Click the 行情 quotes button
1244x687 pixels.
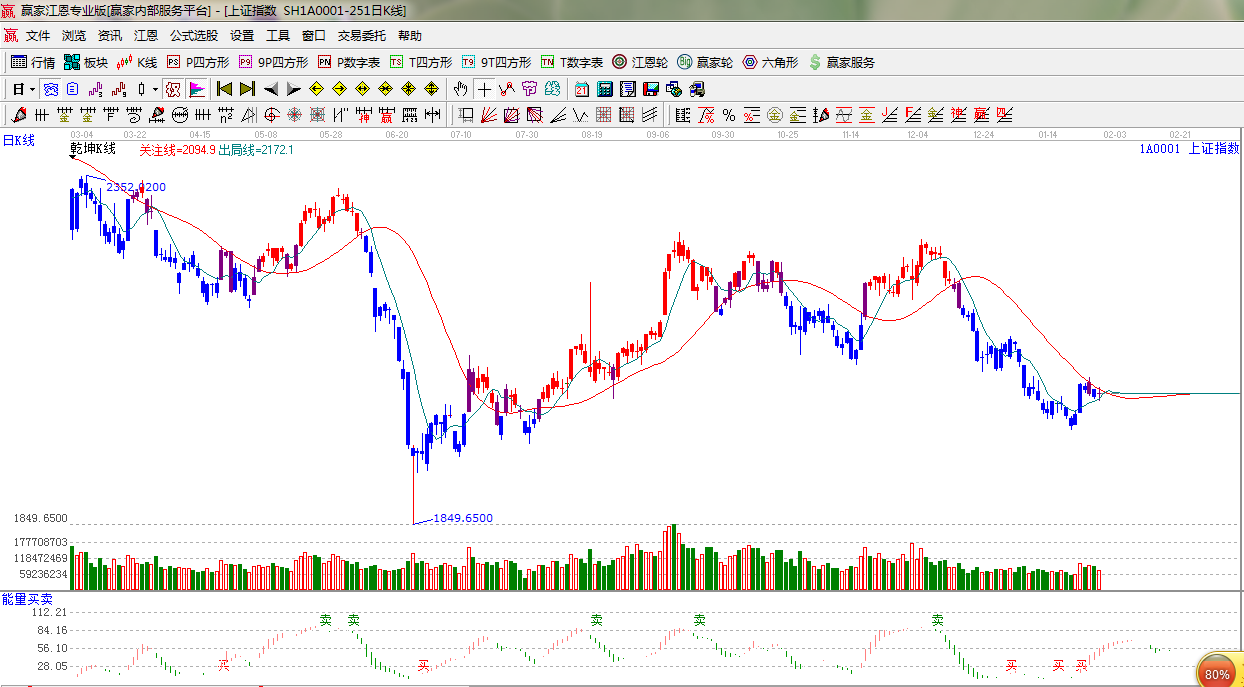pos(33,62)
